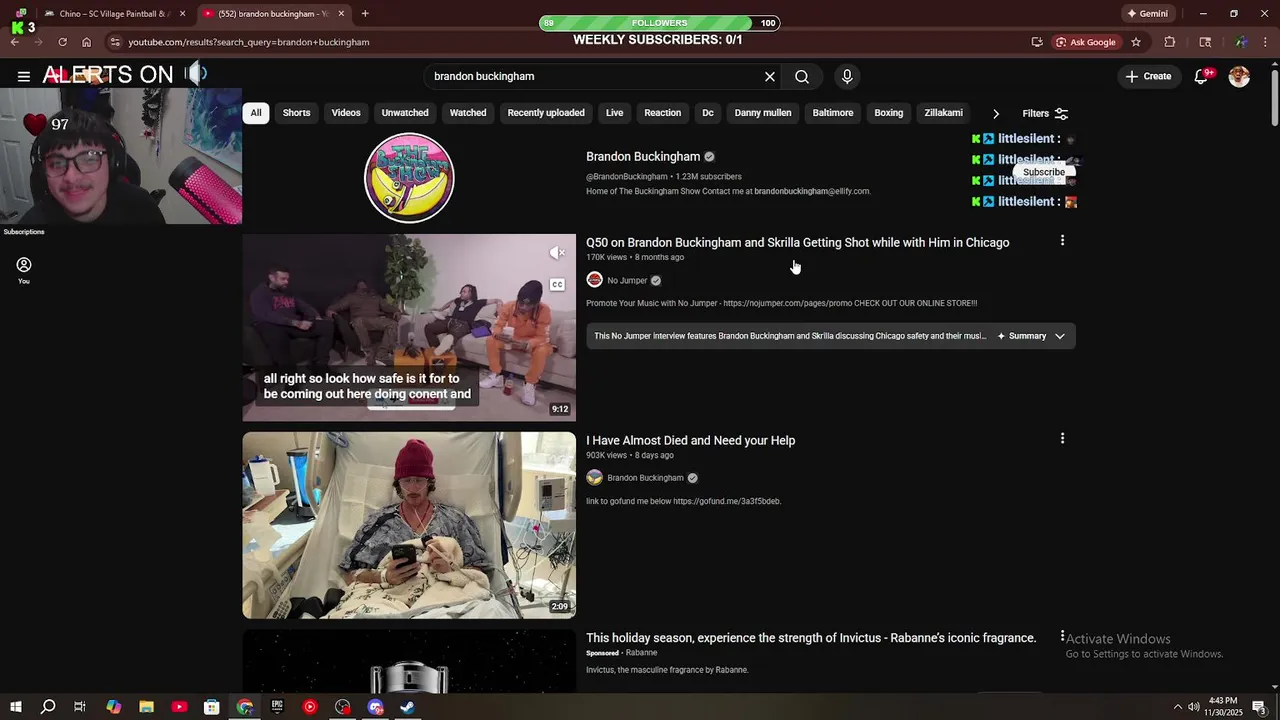Image resolution: width=1280 pixels, height=720 pixels.
Task: Select the Recently uploaded filter chip
Action: pos(546,113)
